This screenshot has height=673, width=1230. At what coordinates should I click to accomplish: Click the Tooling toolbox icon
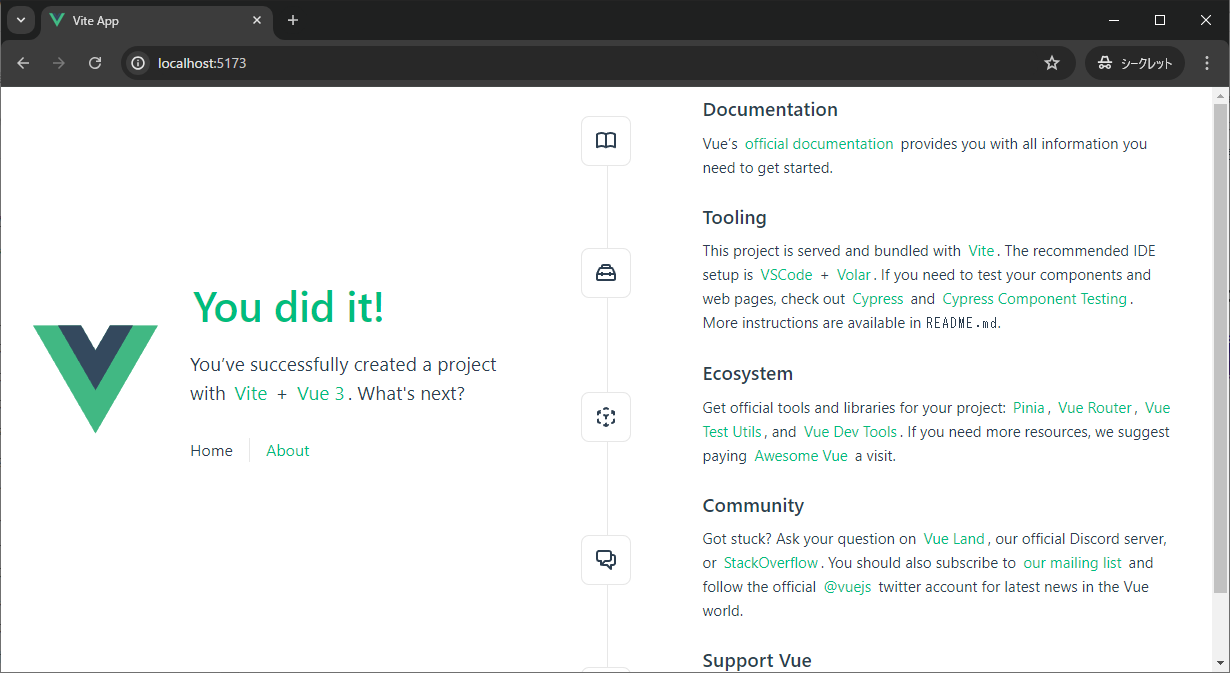[x=606, y=273]
